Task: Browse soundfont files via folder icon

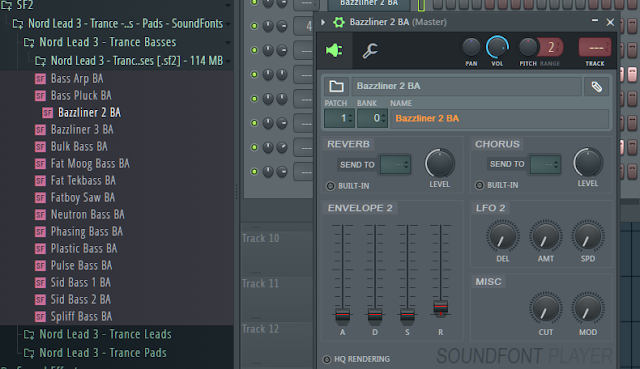Action: pyautogui.click(x=336, y=86)
